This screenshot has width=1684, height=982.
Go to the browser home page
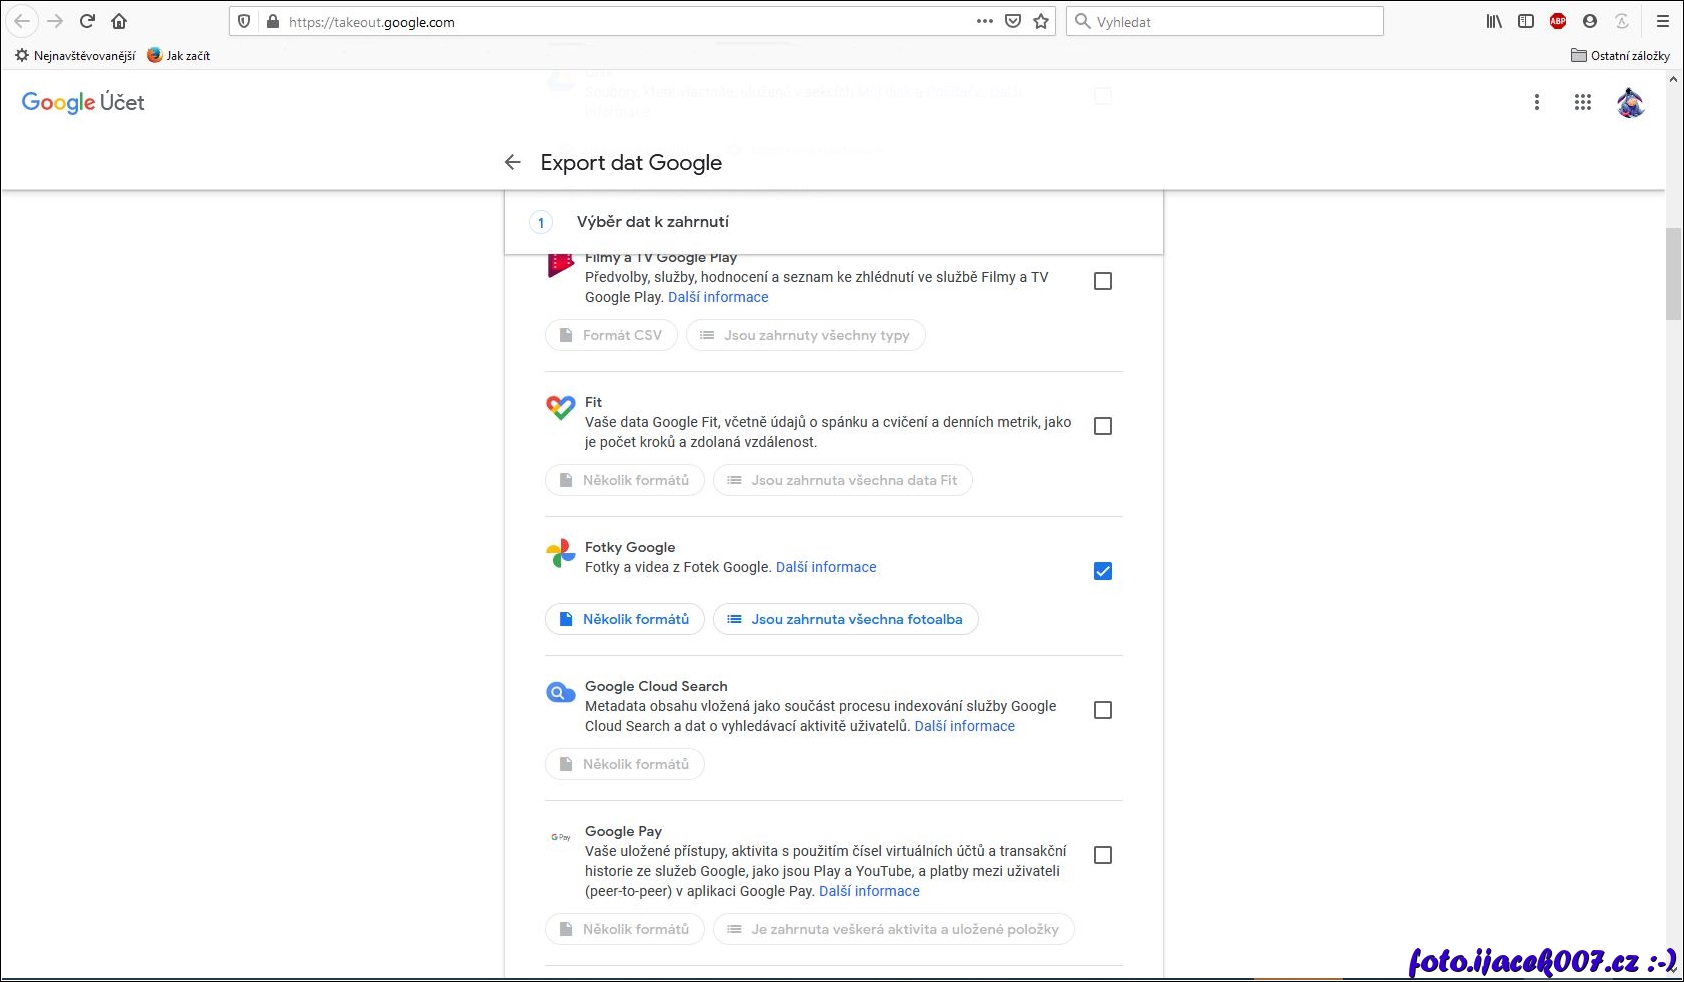pyautogui.click(x=119, y=21)
